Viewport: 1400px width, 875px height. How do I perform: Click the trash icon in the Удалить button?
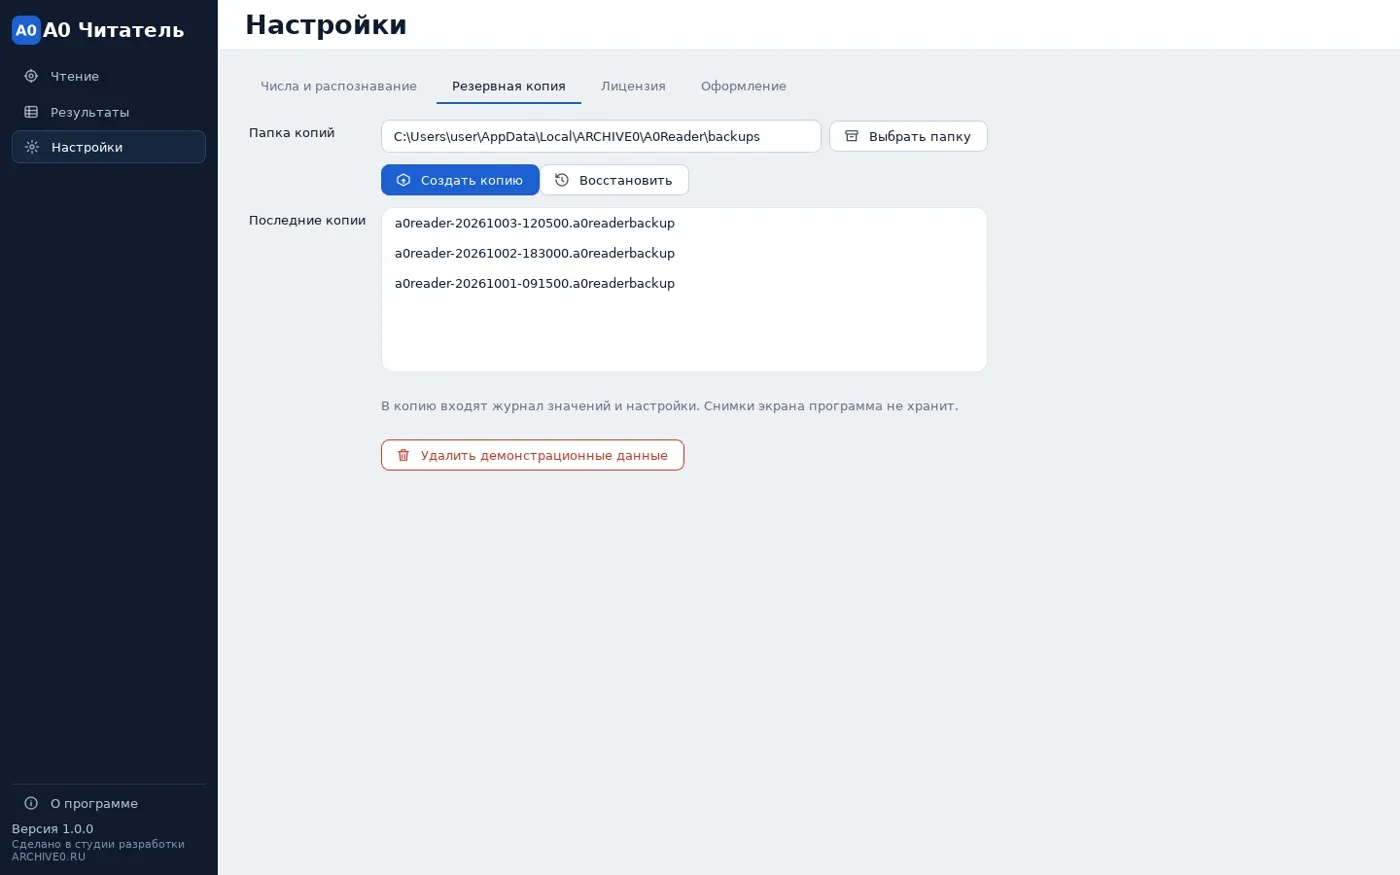coord(404,455)
